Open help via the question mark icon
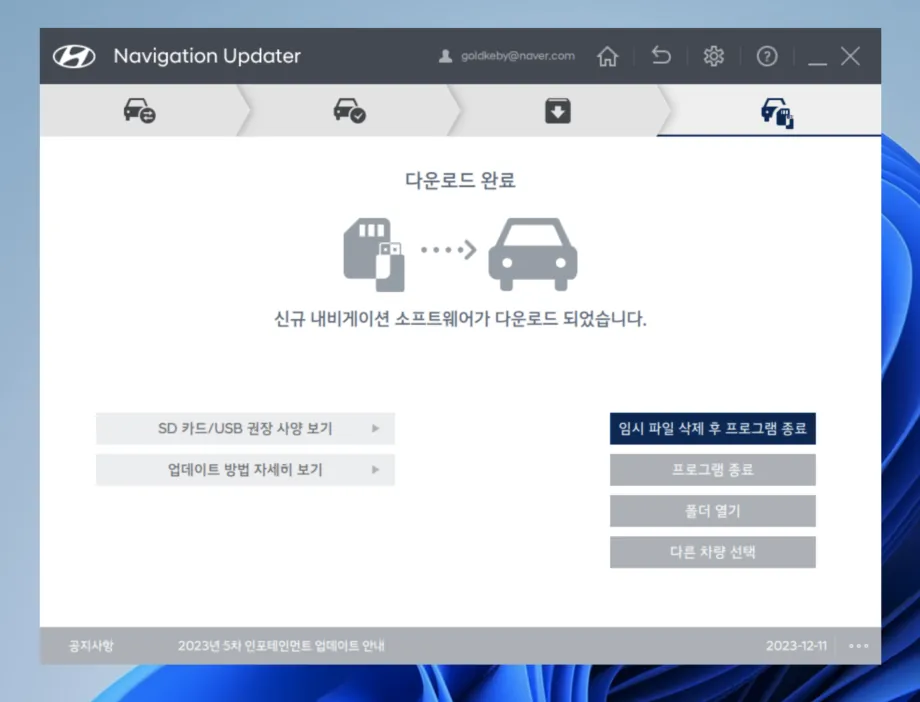 pyautogui.click(x=766, y=56)
